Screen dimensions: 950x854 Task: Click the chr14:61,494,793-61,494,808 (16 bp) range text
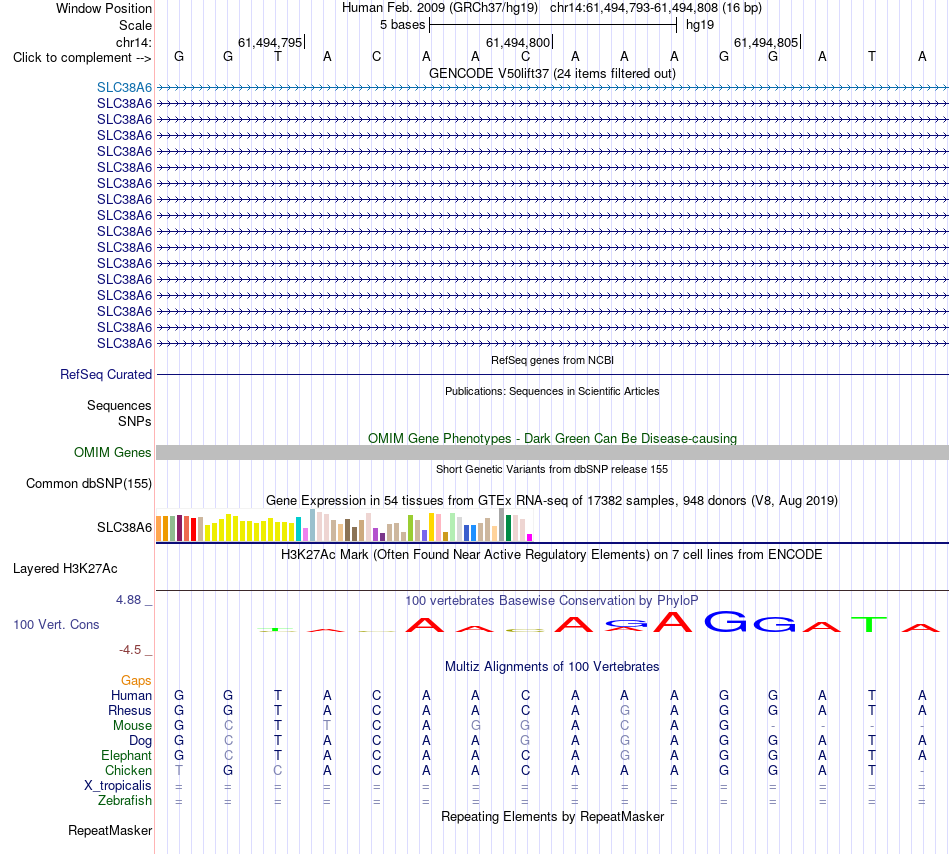[x=656, y=8]
